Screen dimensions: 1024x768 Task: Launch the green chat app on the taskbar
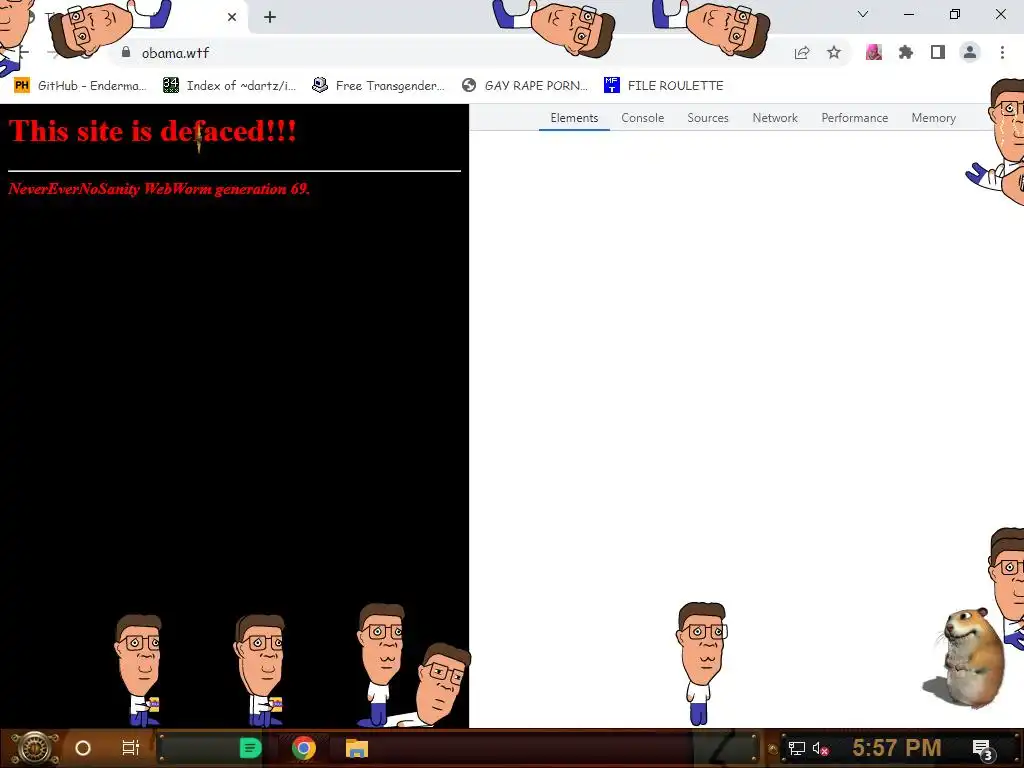pyautogui.click(x=250, y=748)
